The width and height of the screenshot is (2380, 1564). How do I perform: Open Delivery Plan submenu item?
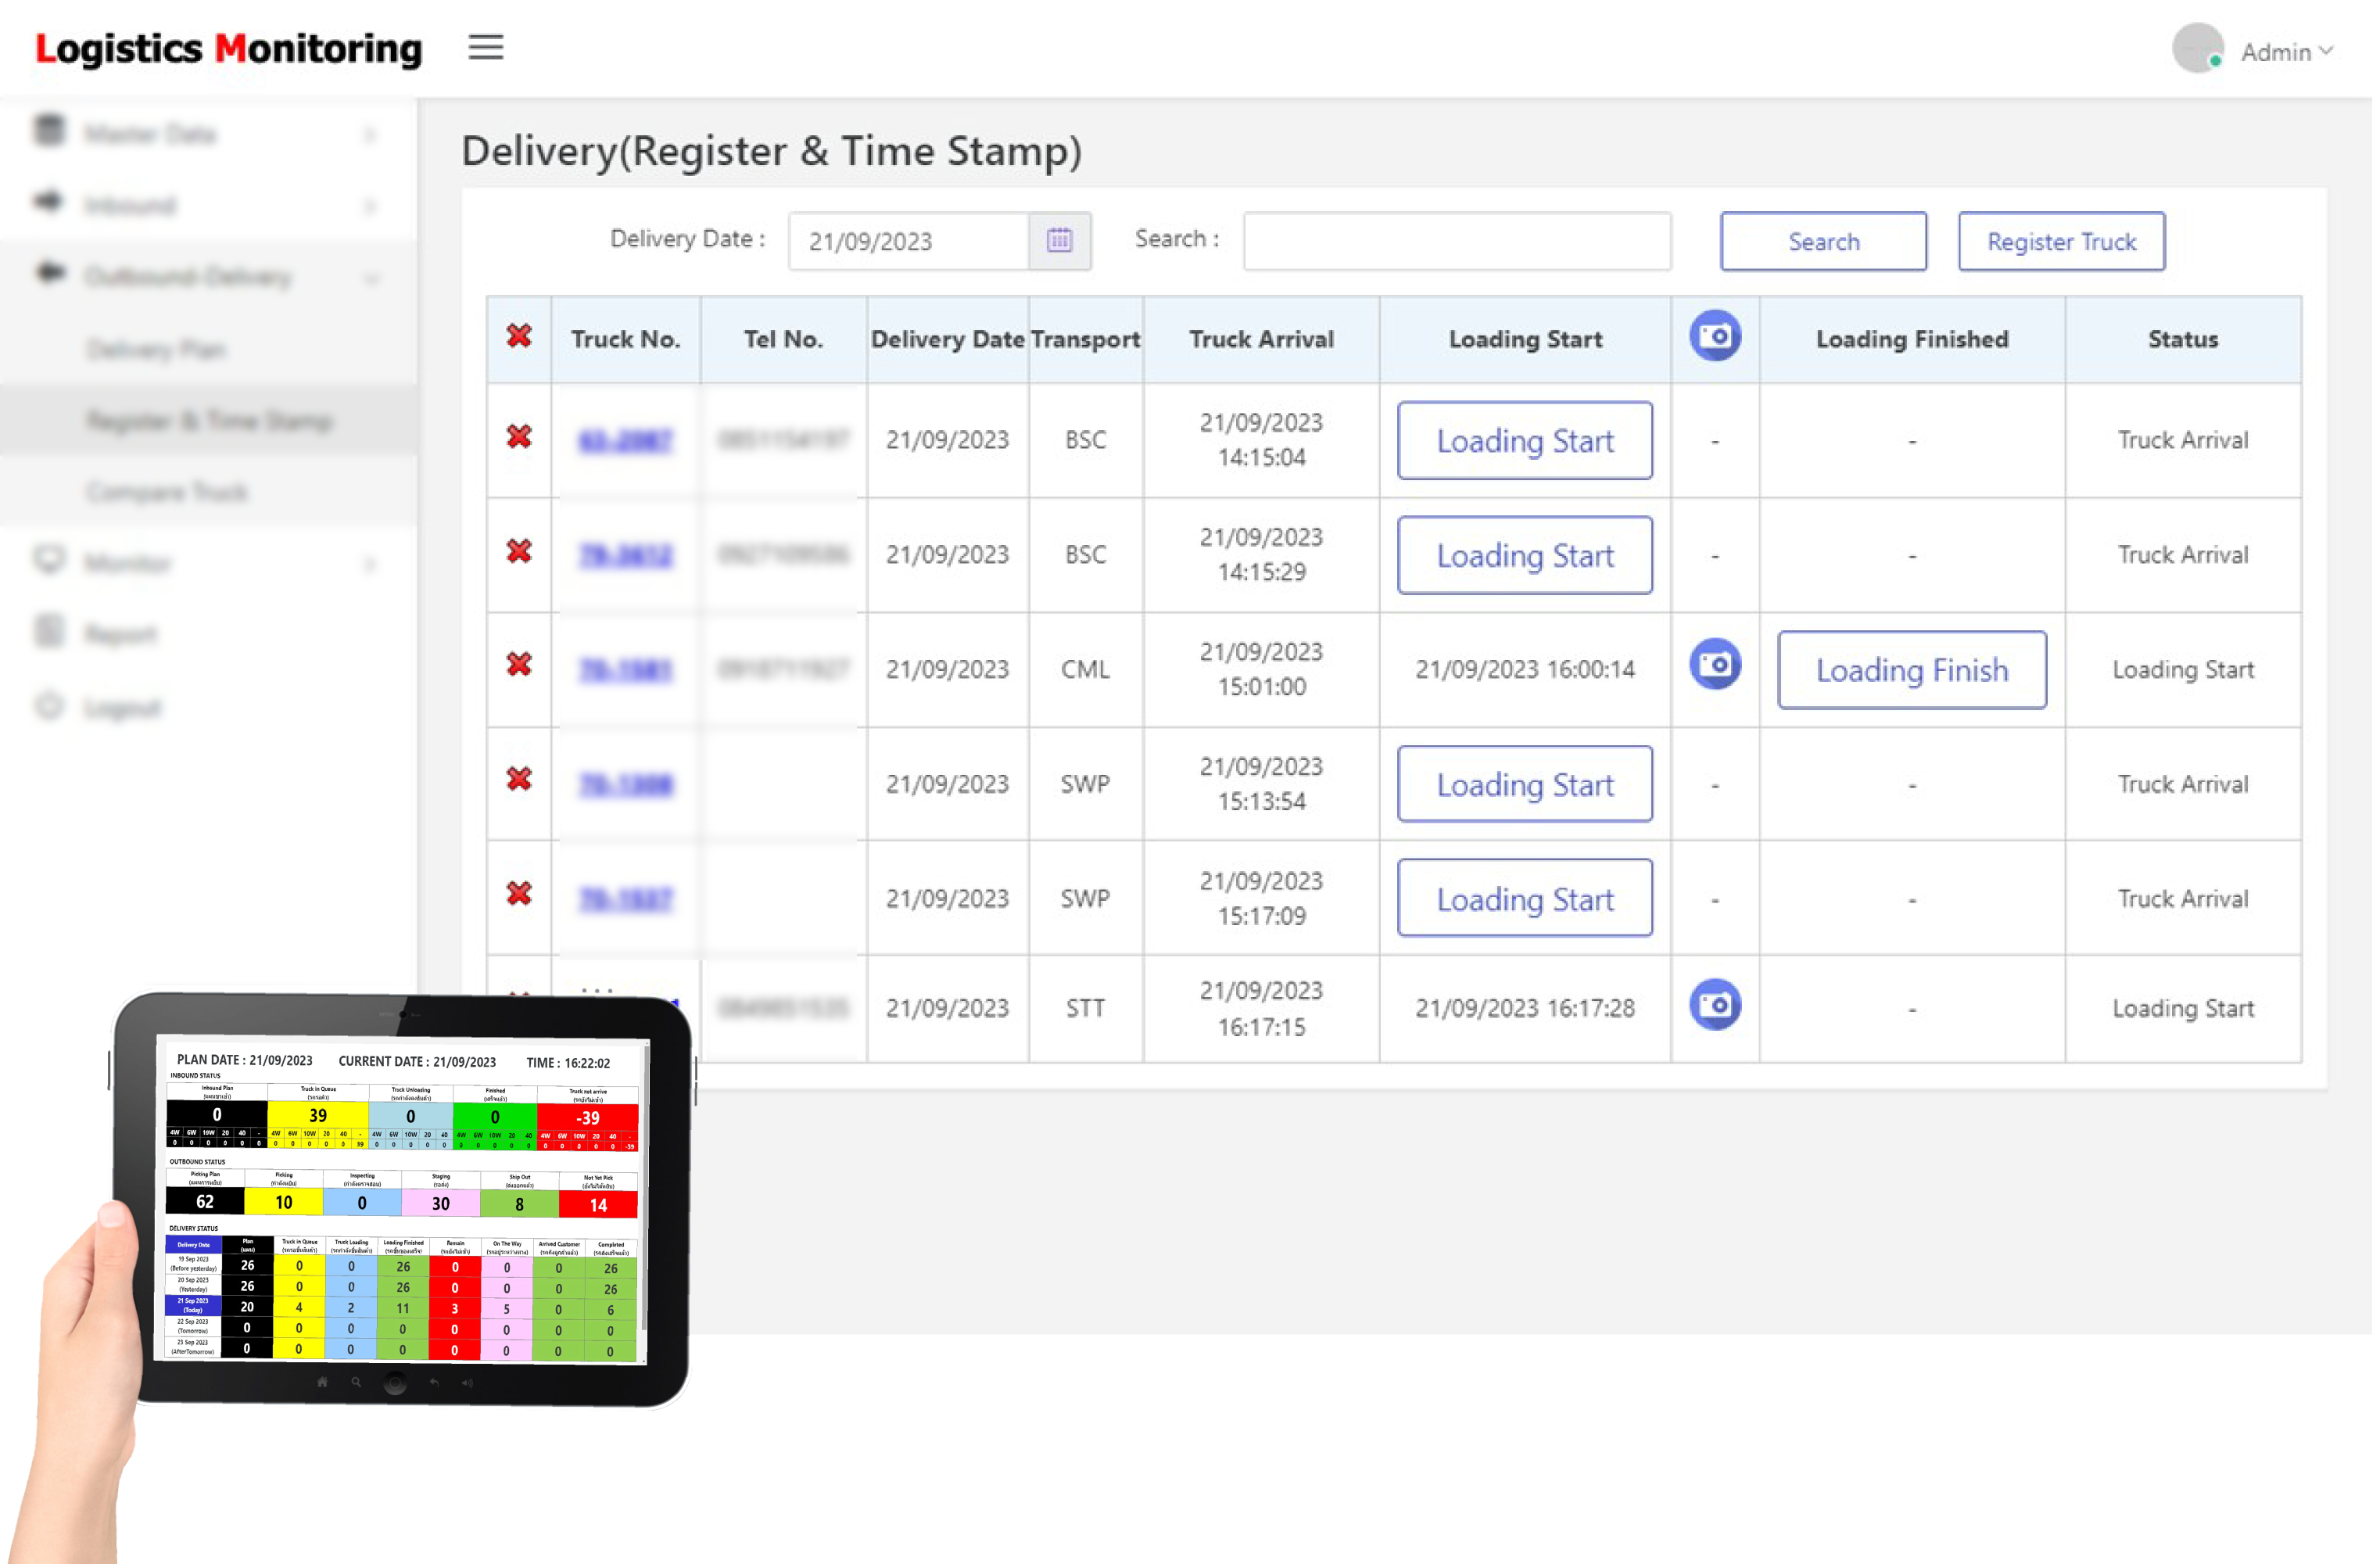[x=156, y=350]
